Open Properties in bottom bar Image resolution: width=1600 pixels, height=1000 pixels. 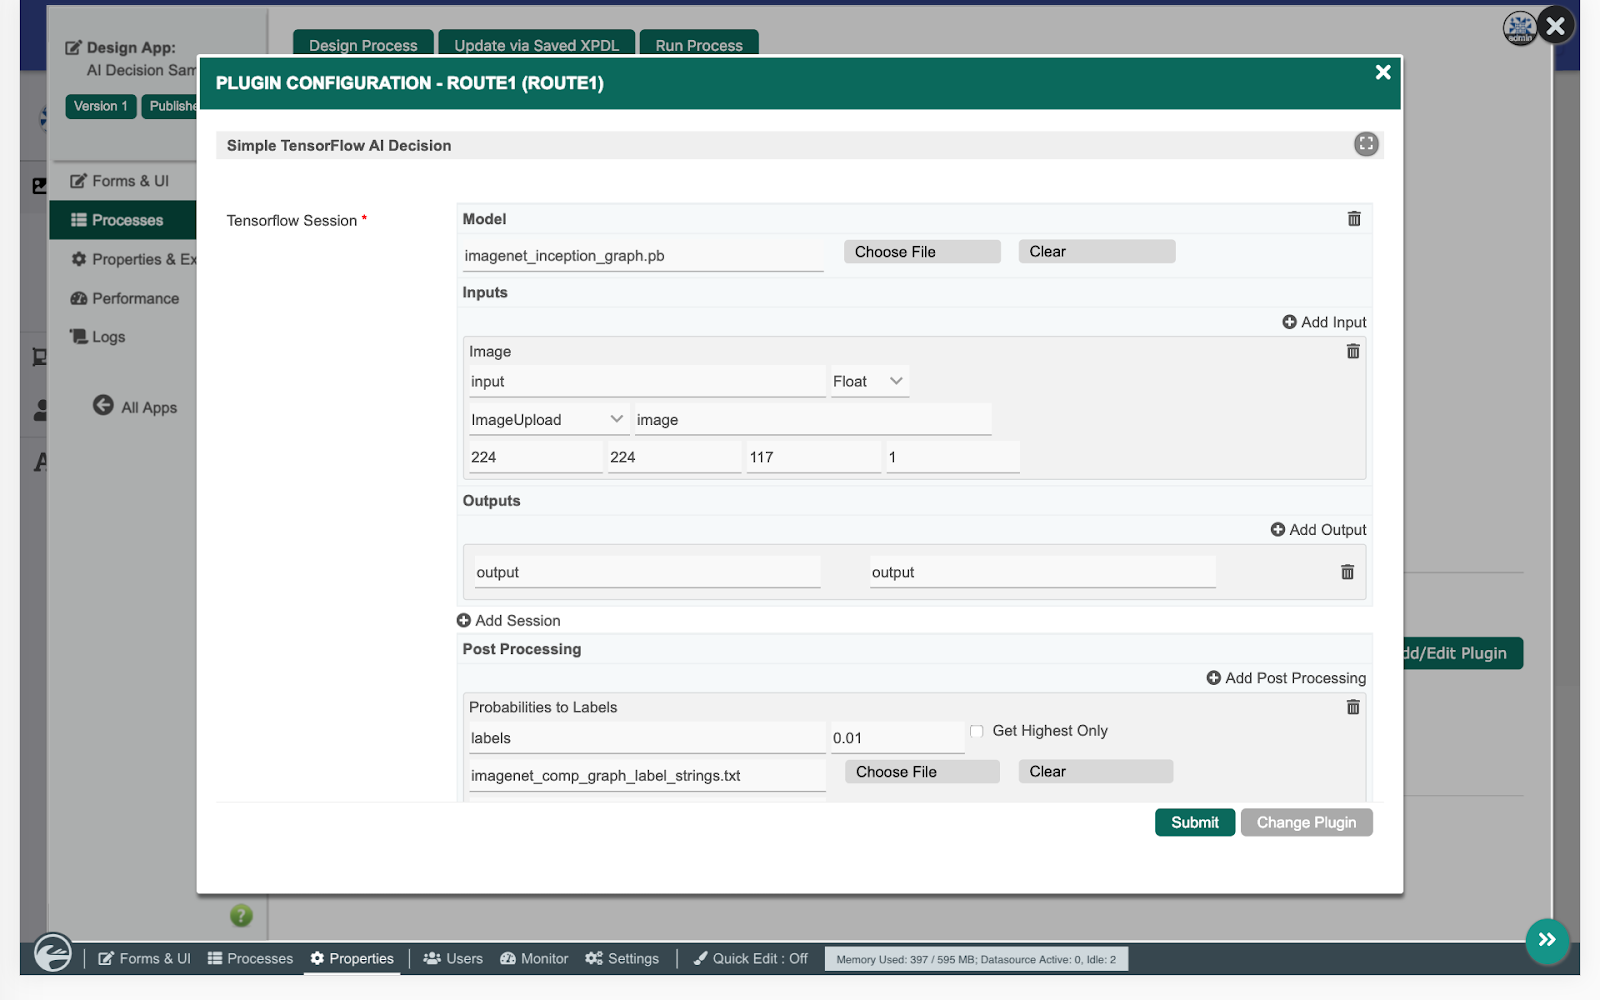pos(352,959)
